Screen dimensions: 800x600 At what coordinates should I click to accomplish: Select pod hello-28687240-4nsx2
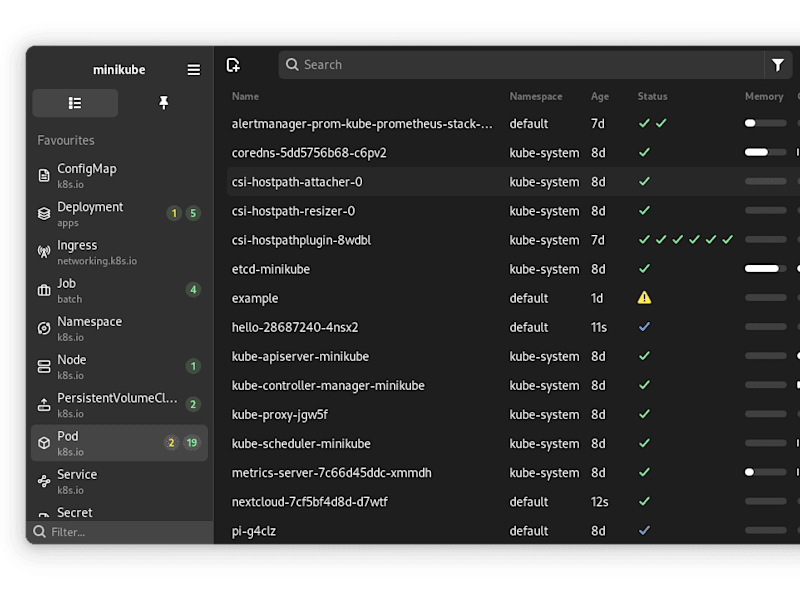pyautogui.click(x=513, y=328)
